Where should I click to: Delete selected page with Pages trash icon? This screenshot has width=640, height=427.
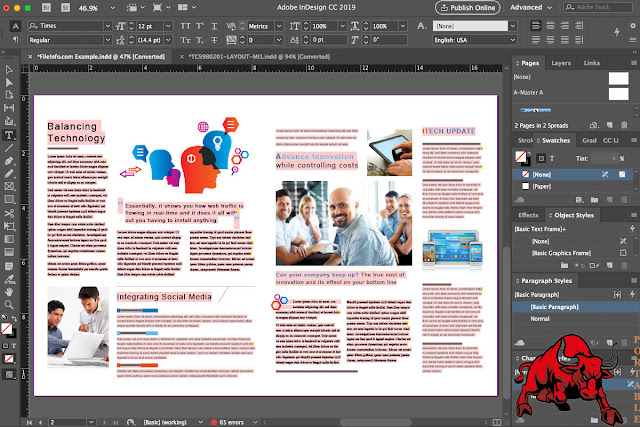[x=624, y=125]
